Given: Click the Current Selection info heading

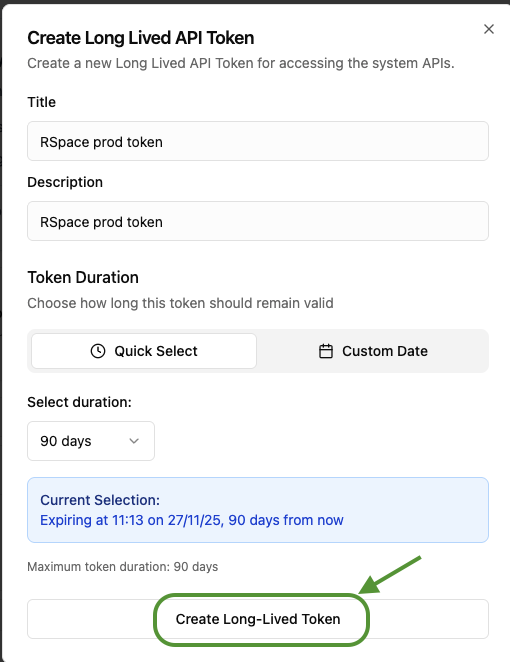Looking at the screenshot, I should [x=100, y=500].
